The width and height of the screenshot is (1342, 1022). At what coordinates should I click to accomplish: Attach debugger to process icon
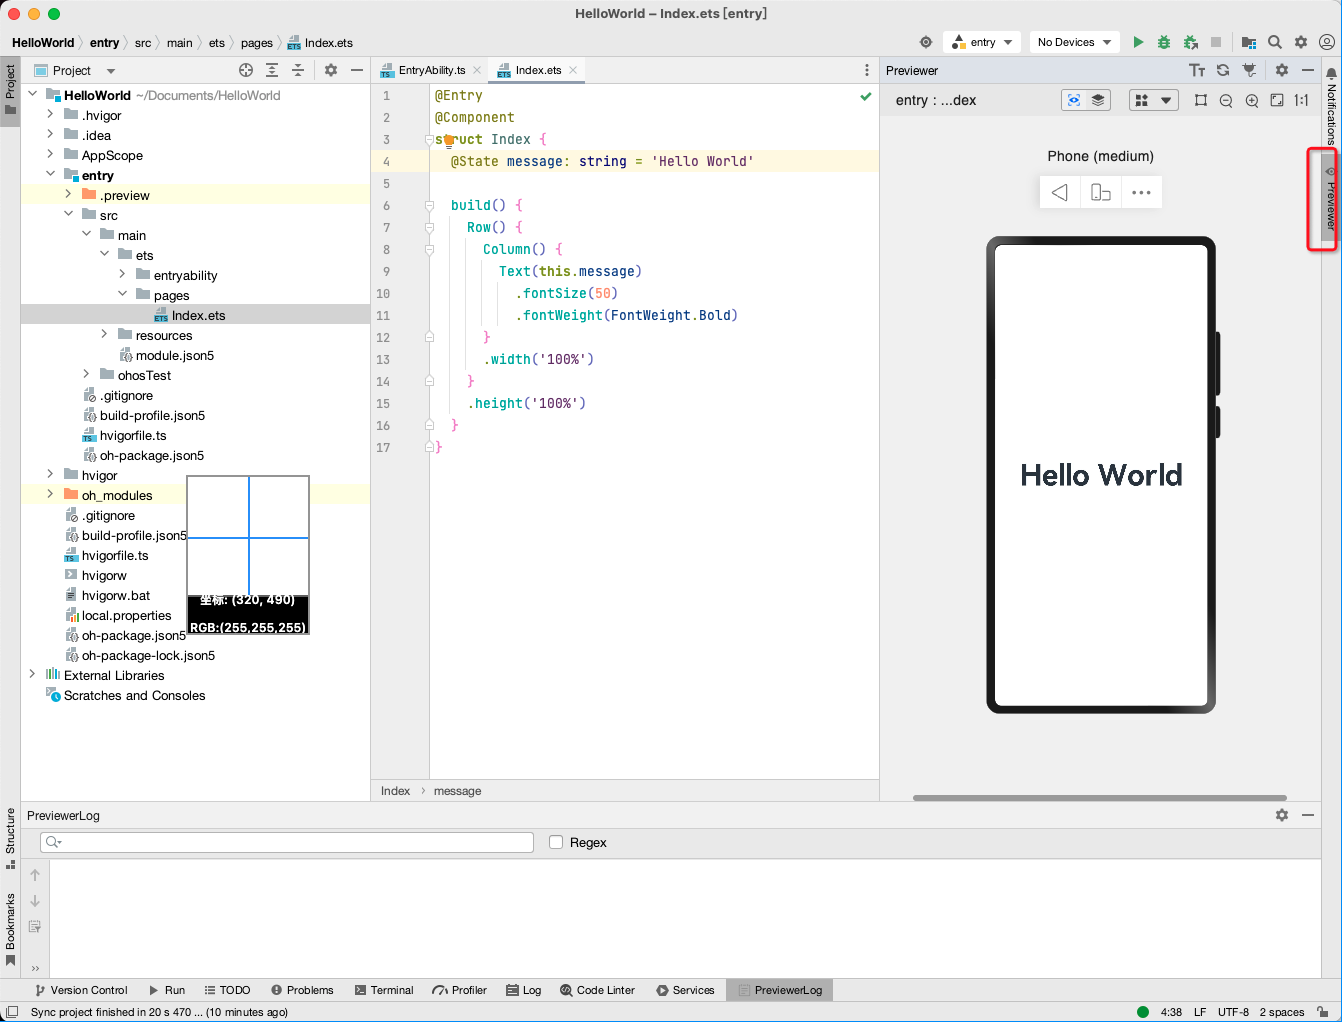(1190, 42)
